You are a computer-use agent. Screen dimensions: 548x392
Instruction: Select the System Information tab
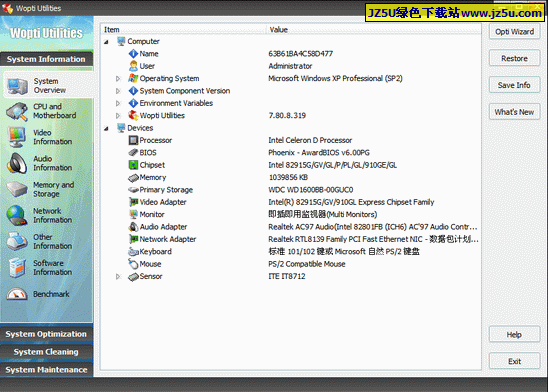[46, 59]
